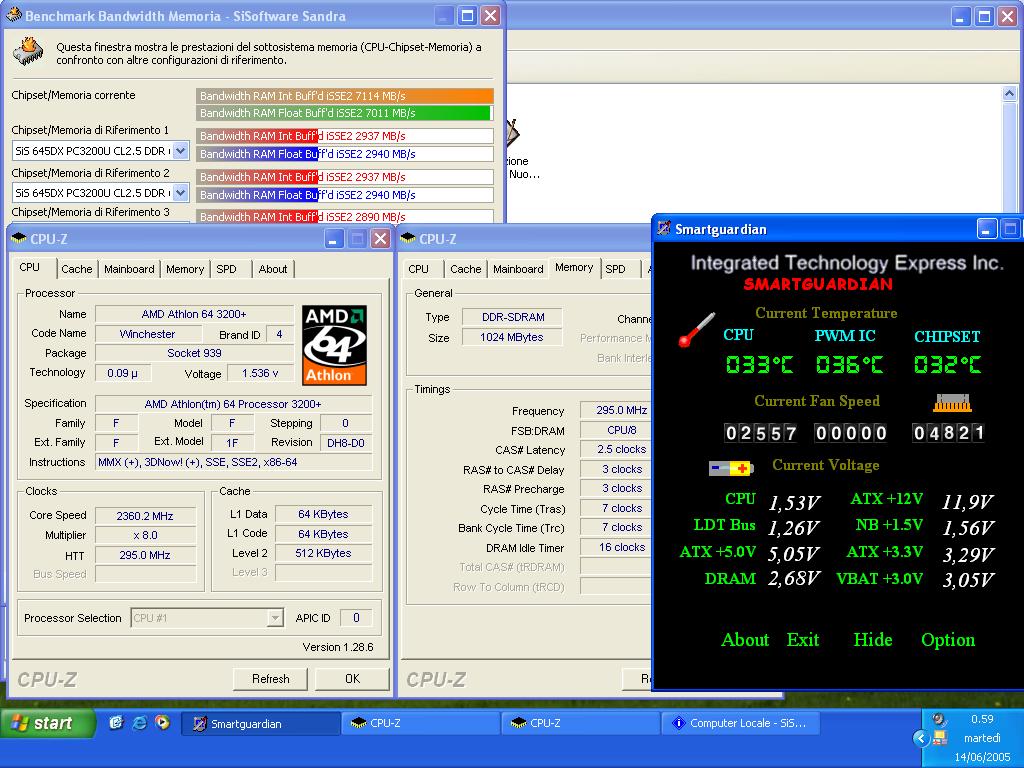Click the DRAM voltage reading 2,68V
Image resolution: width=1024 pixels, height=768 pixels.
point(793,579)
